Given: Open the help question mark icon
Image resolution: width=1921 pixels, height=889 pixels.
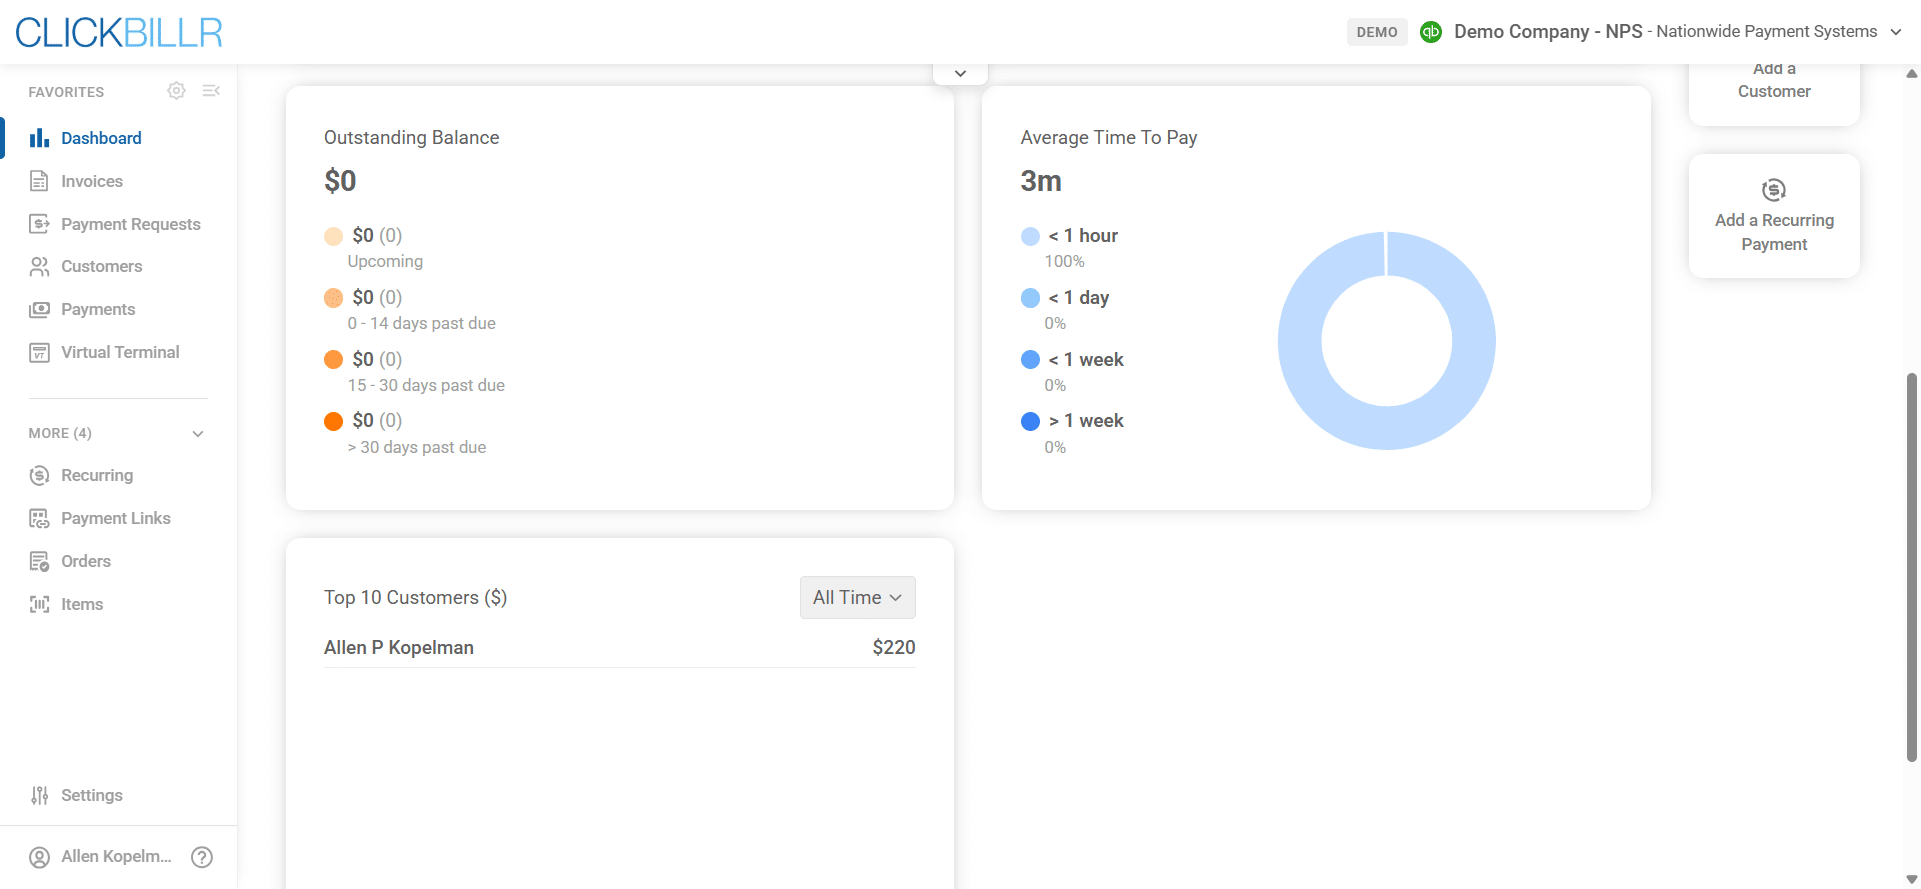Looking at the screenshot, I should (x=202, y=857).
